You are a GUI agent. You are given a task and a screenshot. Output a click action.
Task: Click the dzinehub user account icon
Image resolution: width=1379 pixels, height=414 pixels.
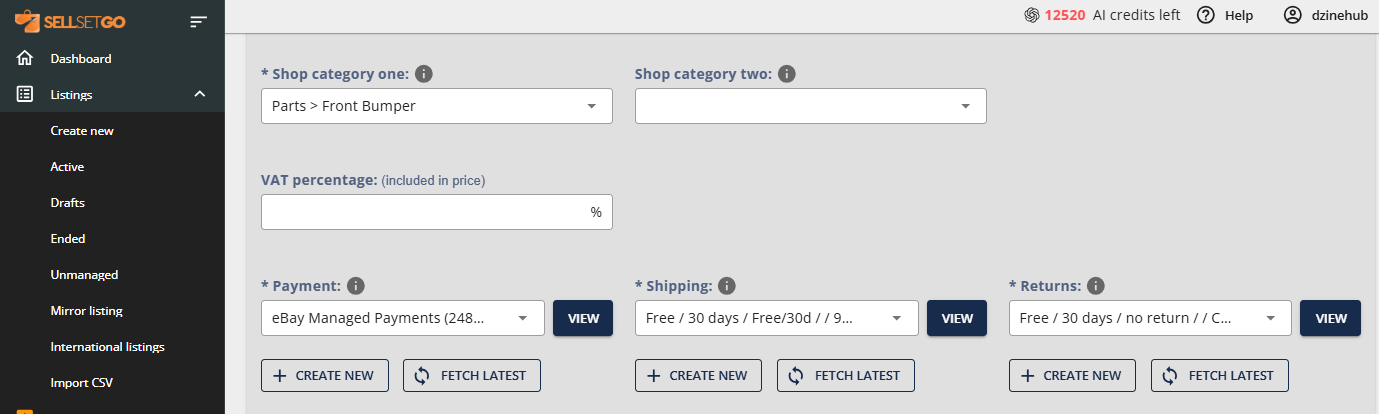[1293, 15]
